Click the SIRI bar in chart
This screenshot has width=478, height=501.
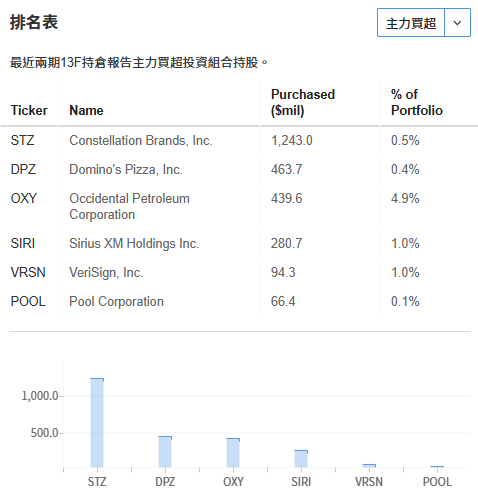[301, 459]
